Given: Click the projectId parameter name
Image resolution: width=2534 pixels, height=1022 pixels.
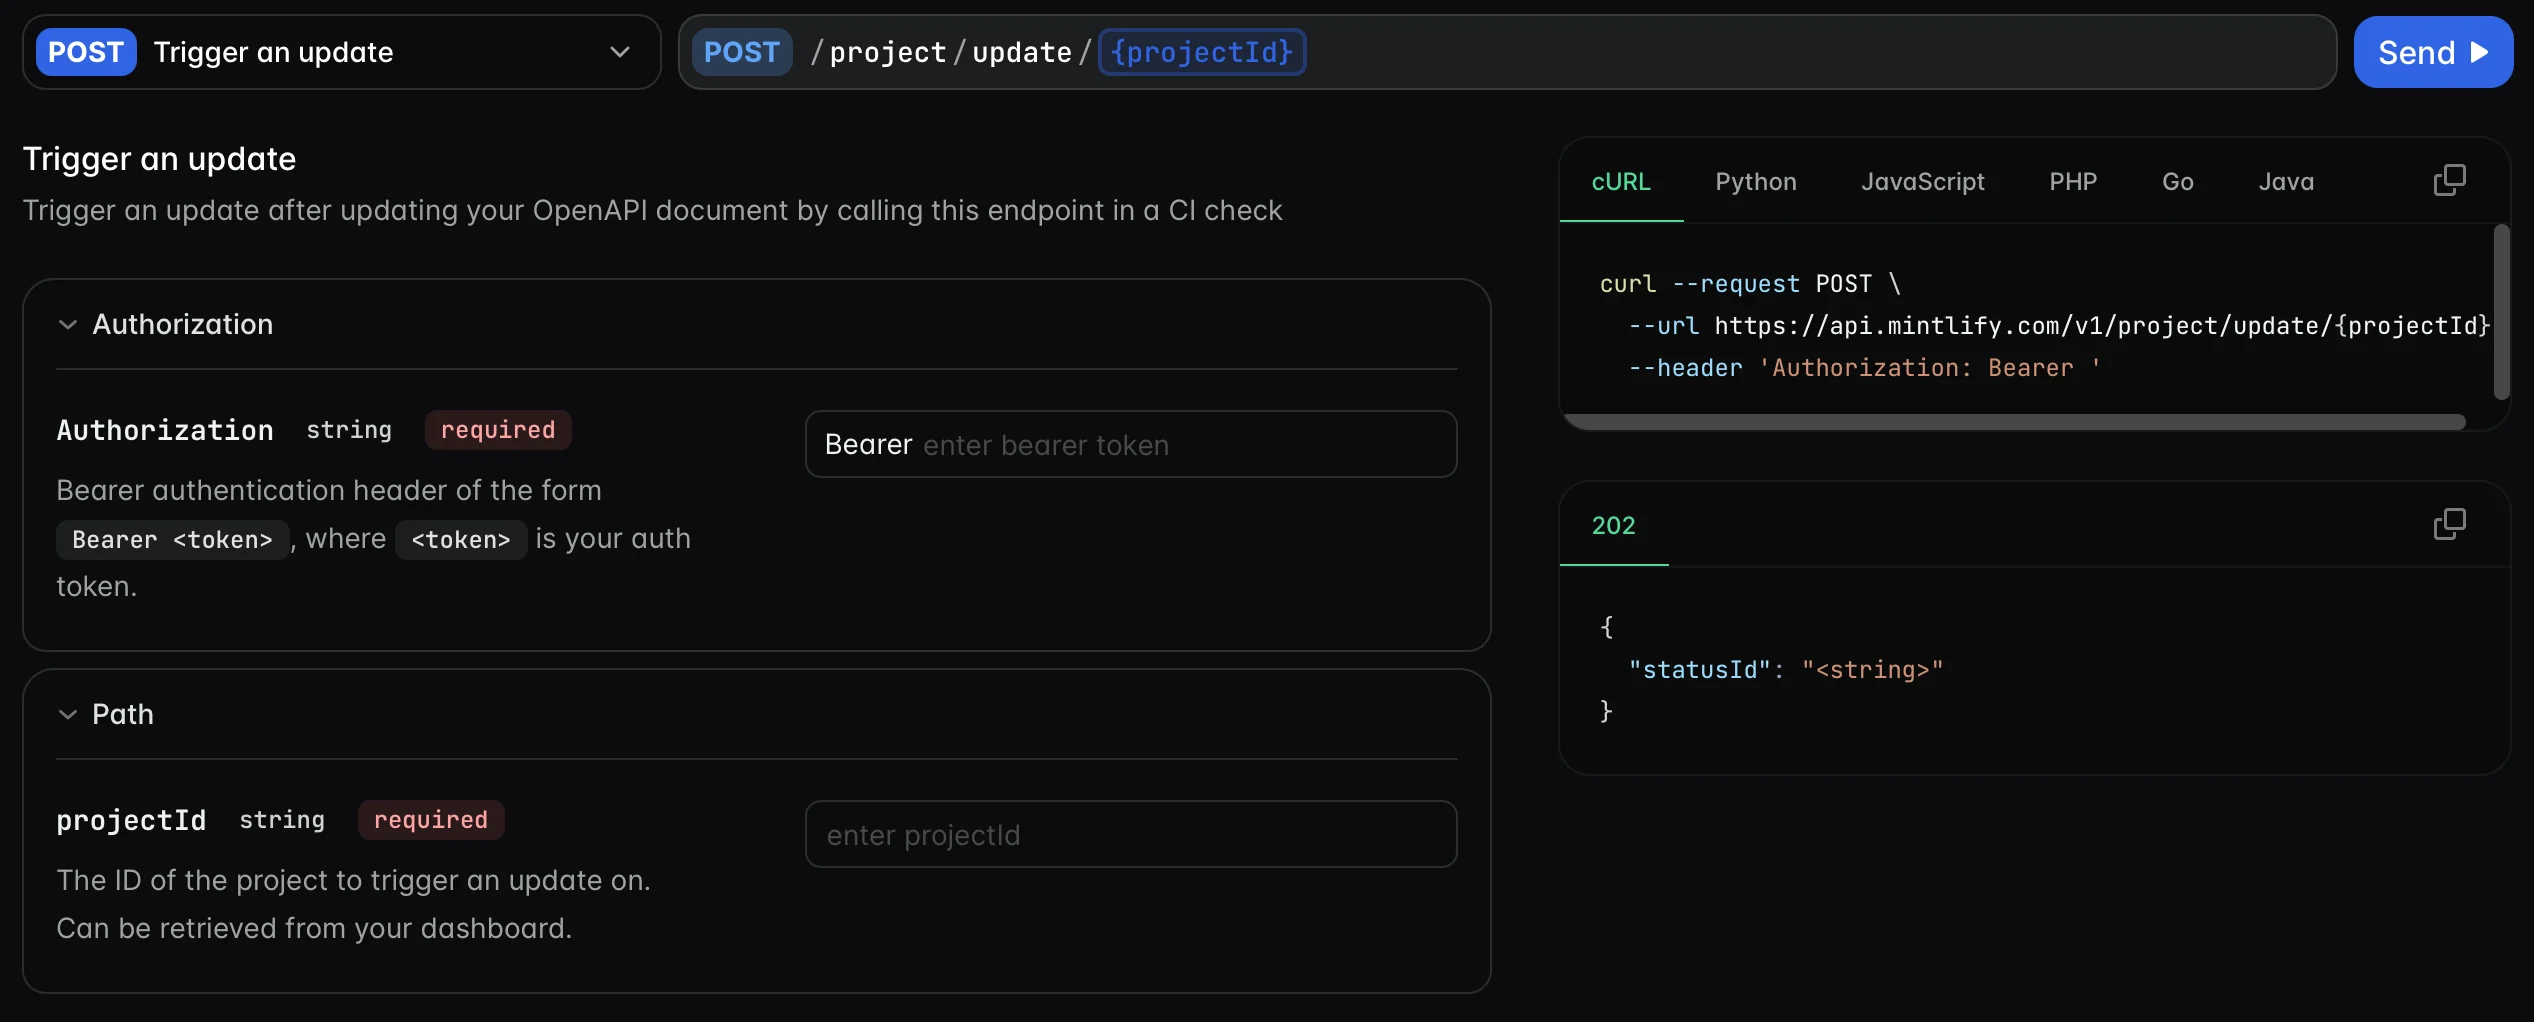Looking at the screenshot, I should [131, 820].
